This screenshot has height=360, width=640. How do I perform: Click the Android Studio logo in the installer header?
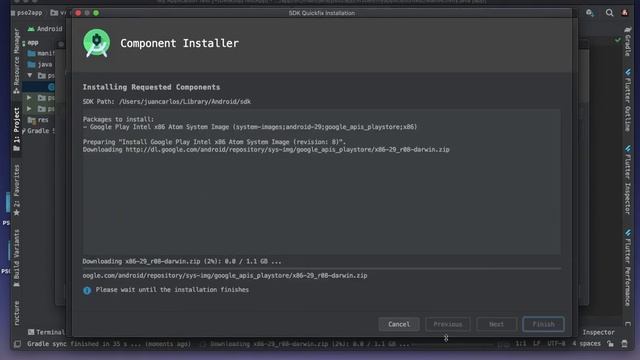tap(97, 43)
